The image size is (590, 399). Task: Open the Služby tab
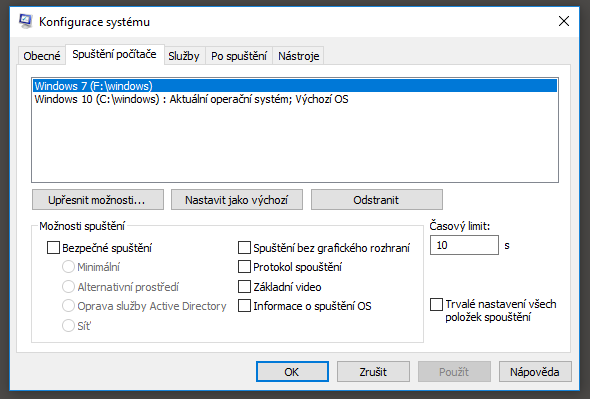point(184,56)
